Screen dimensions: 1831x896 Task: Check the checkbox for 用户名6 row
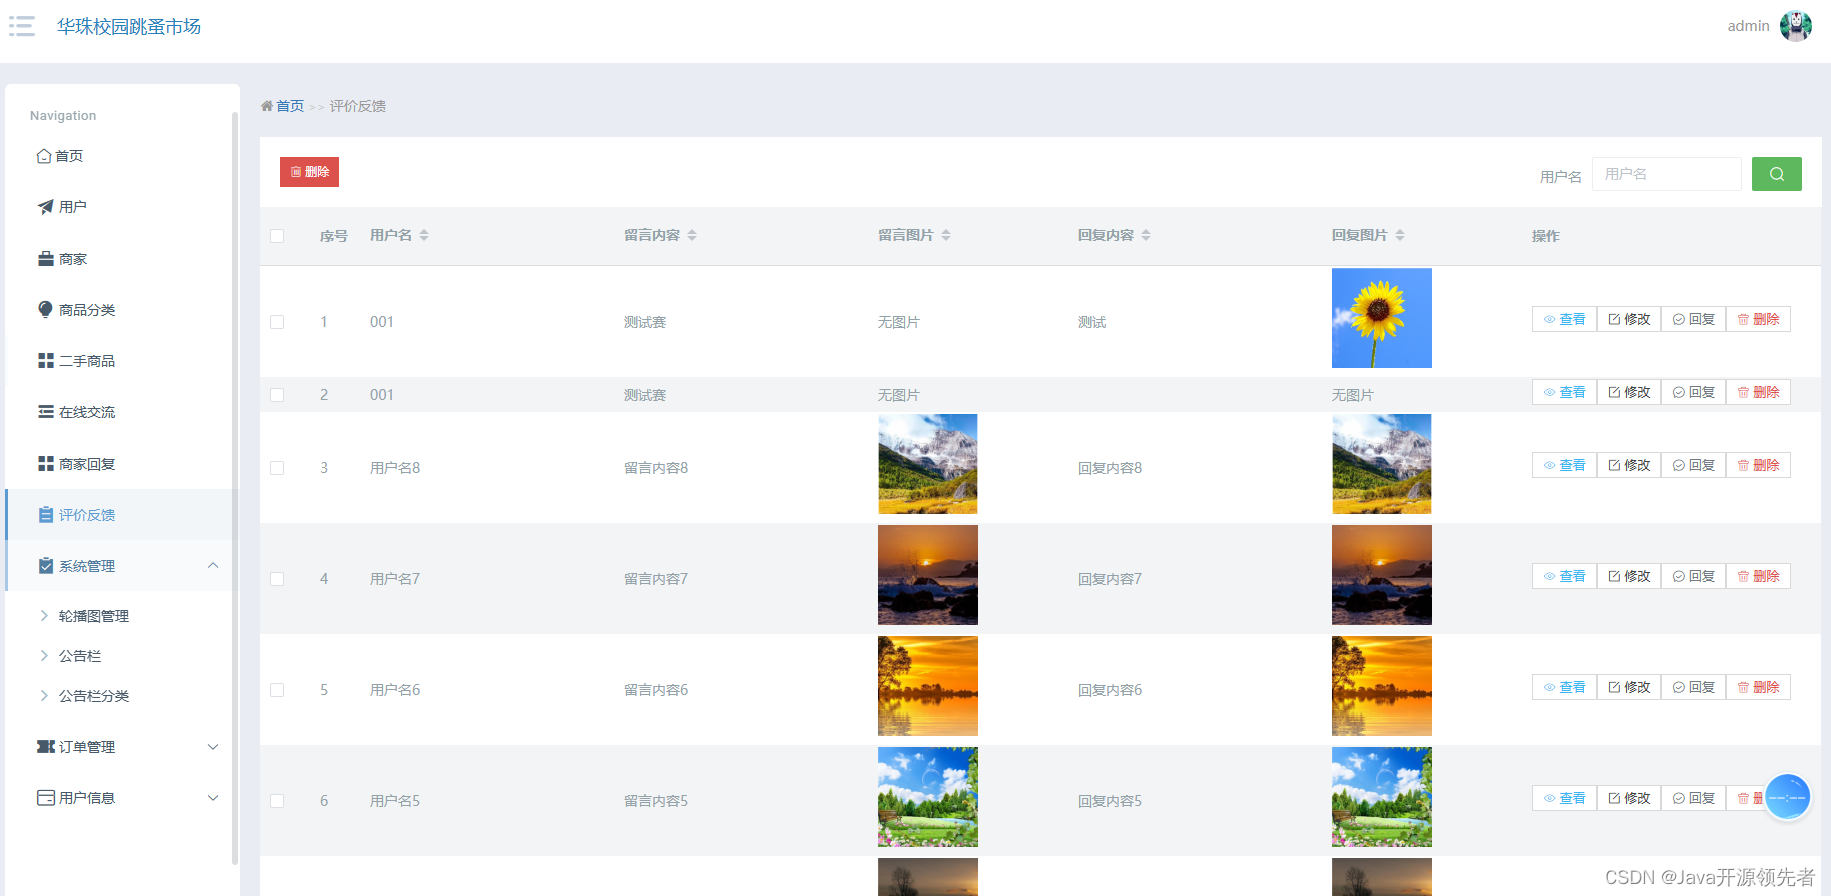coord(277,690)
